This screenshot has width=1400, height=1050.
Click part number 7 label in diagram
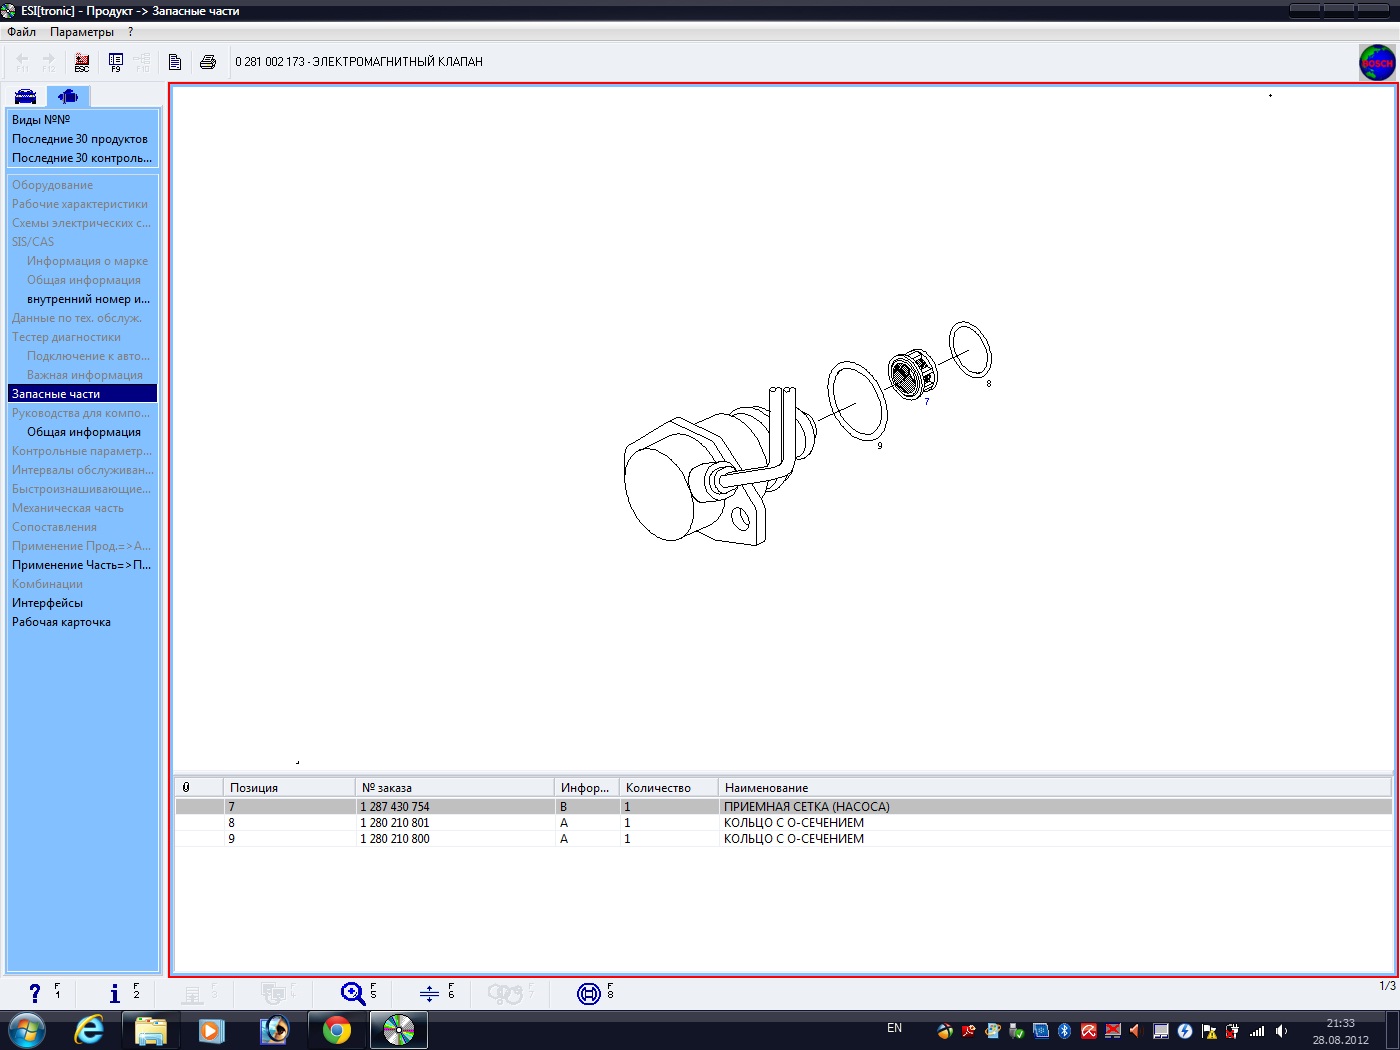(927, 402)
